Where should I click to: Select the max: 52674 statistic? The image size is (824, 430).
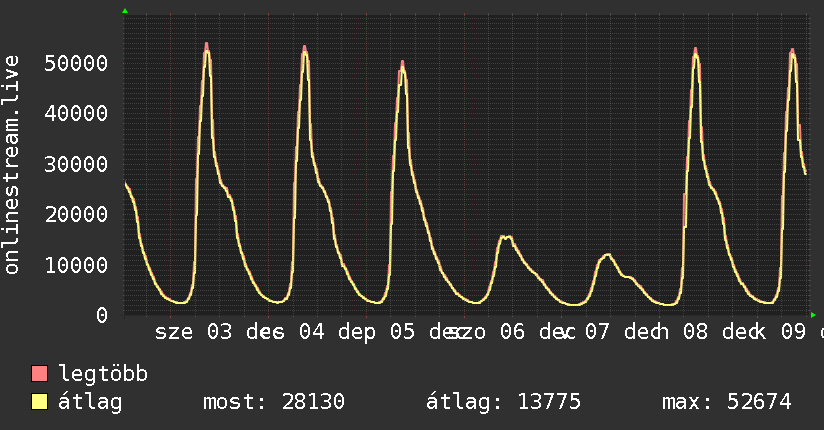click(726, 402)
